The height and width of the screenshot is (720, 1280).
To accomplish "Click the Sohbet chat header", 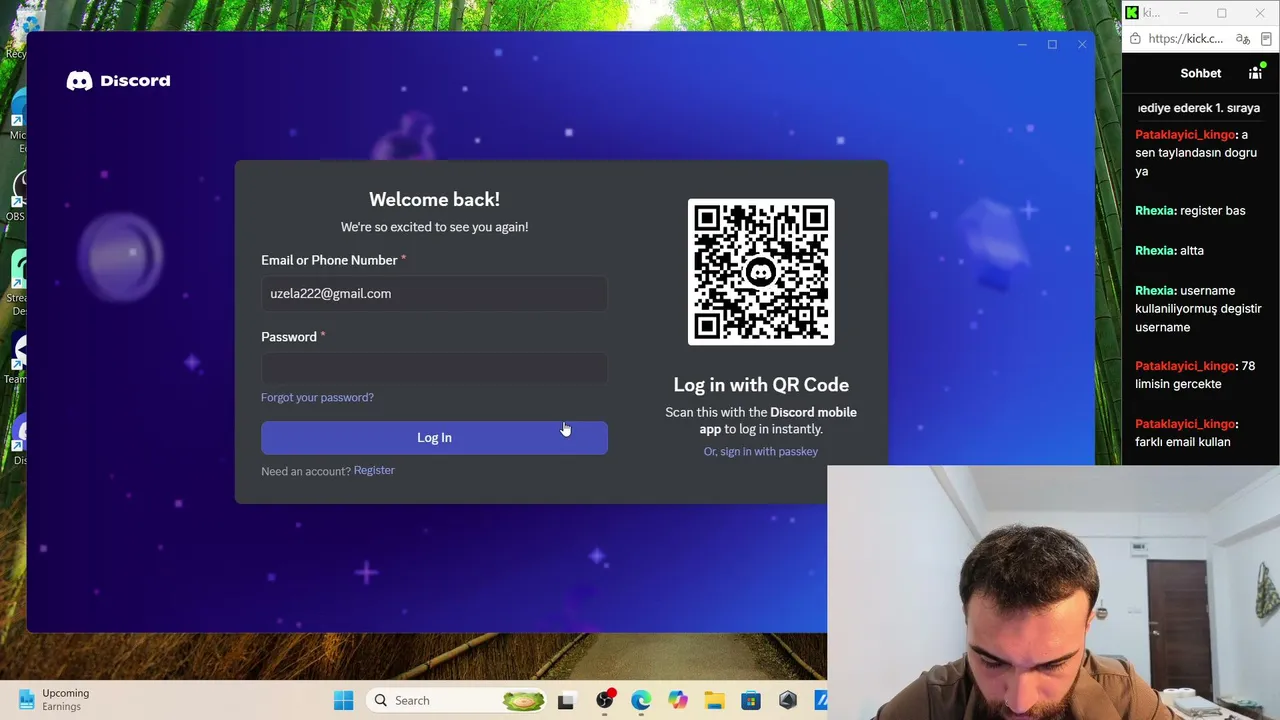I will click(1200, 73).
